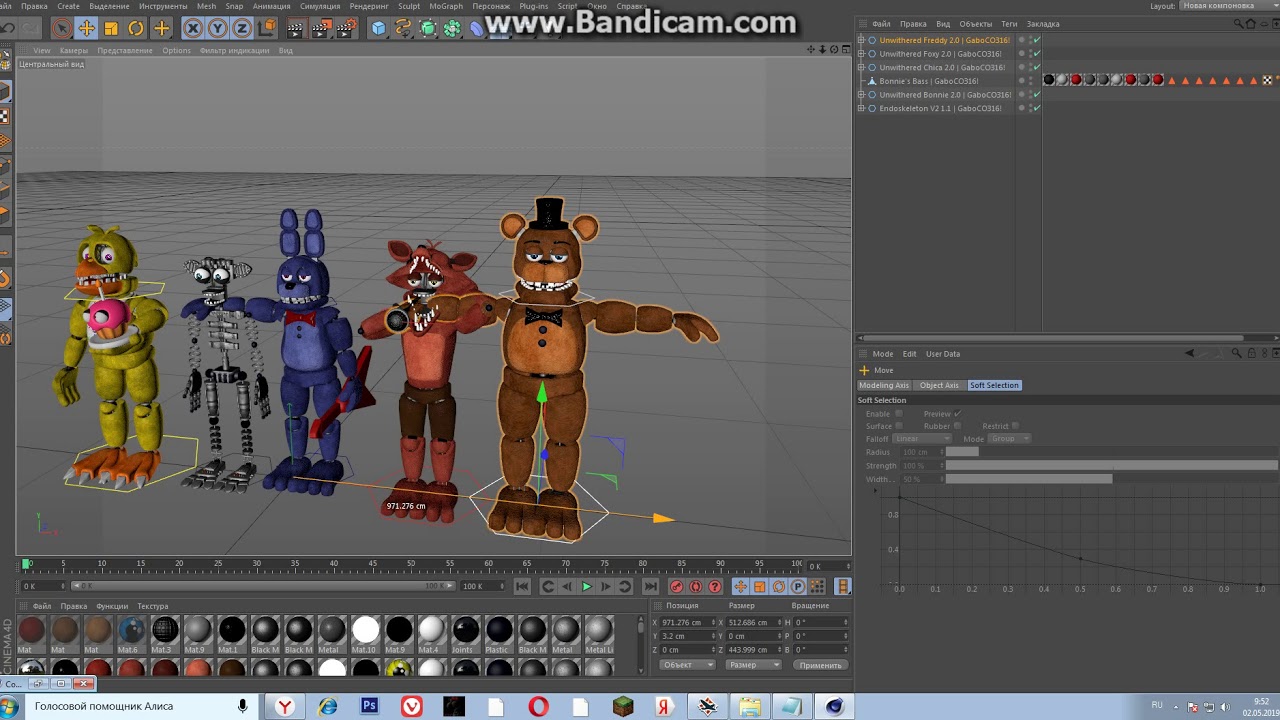Toggle X axis lock

click(193, 28)
